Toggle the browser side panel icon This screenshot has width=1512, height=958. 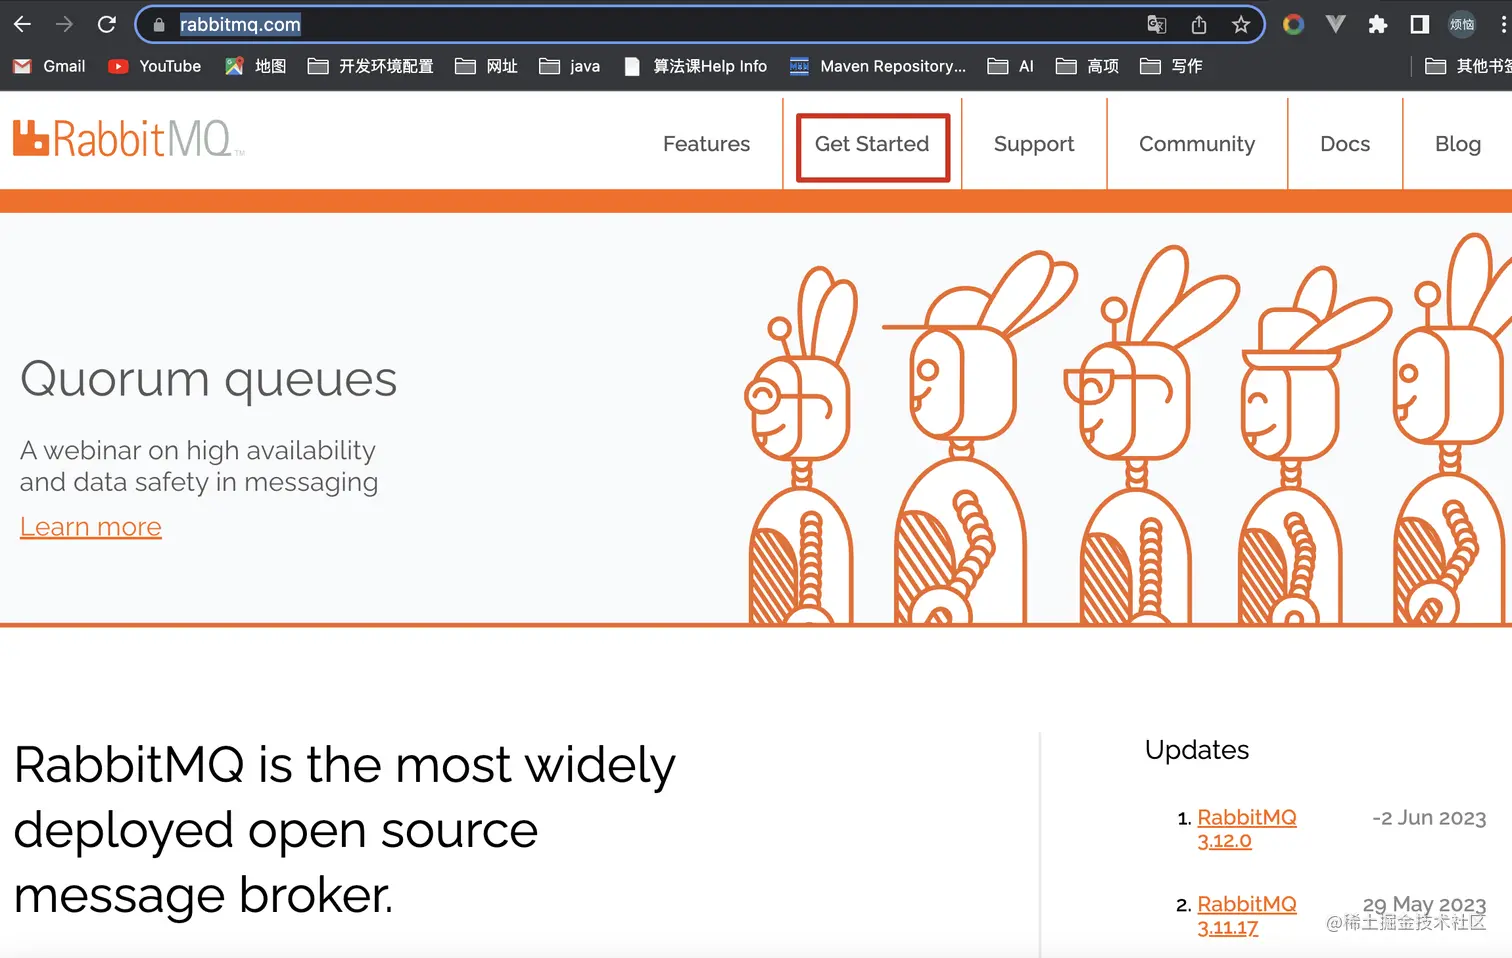[x=1420, y=24]
